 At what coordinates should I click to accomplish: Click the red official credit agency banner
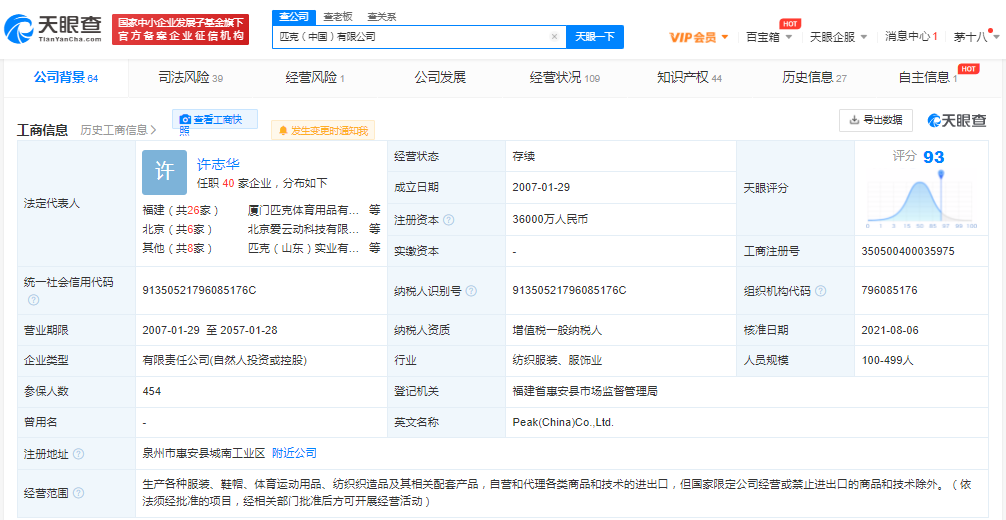click(x=180, y=30)
